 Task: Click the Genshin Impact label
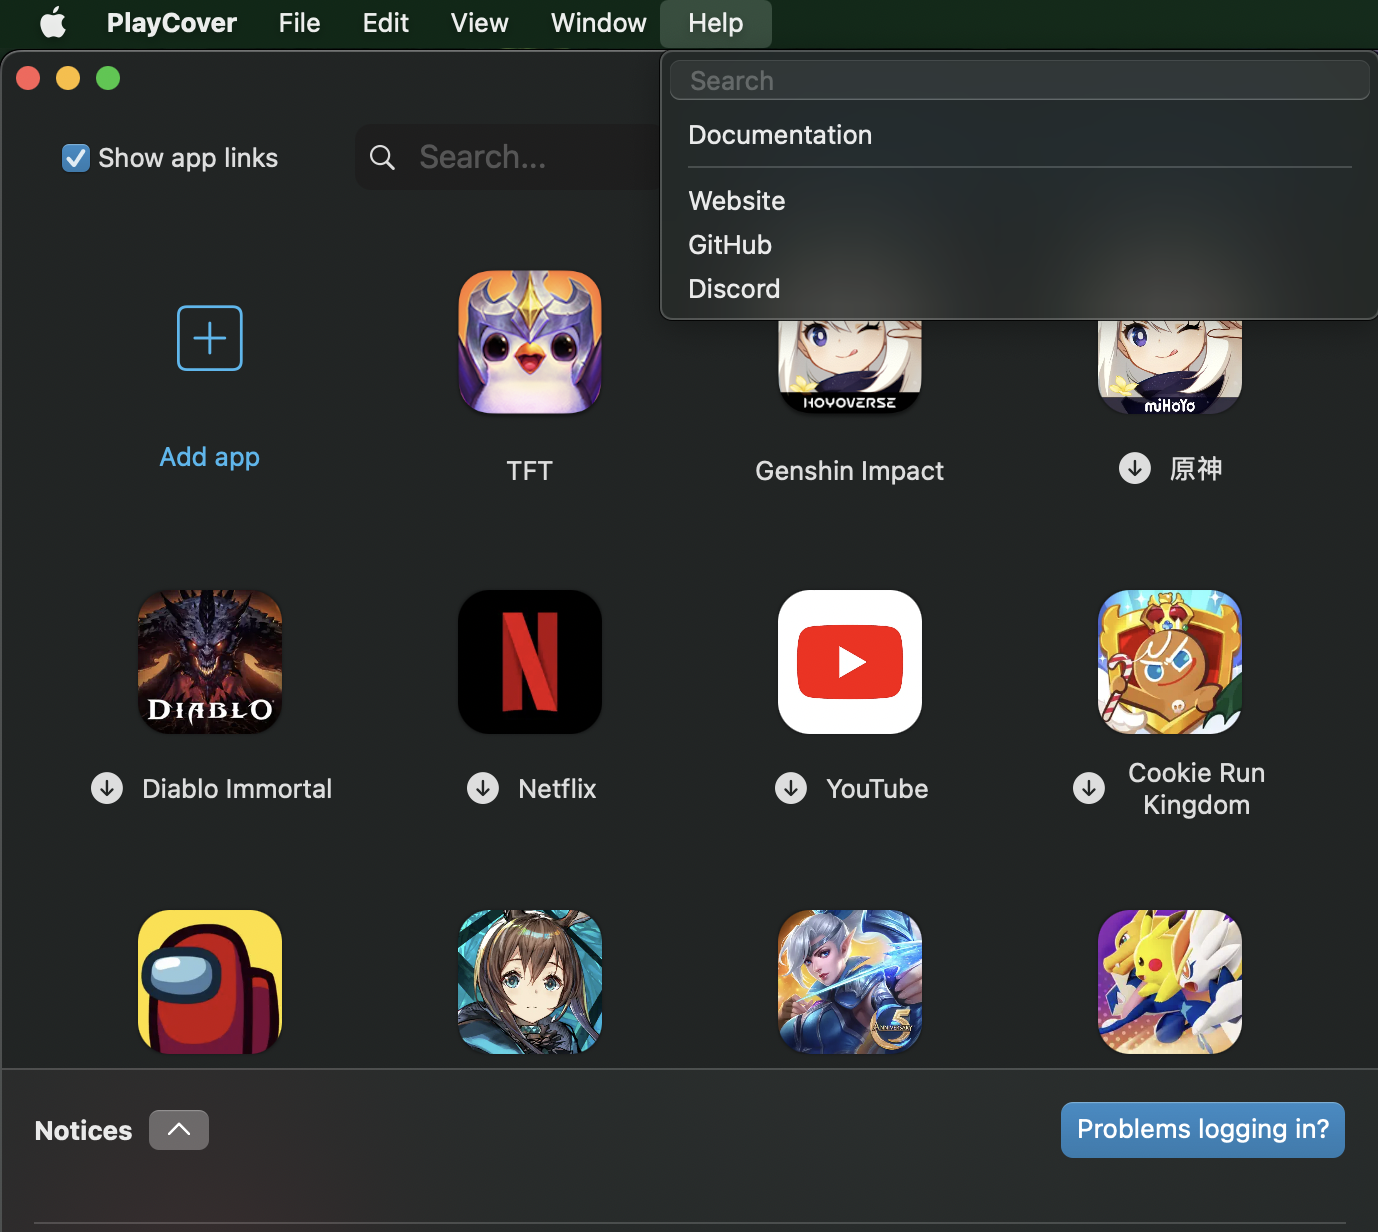point(850,471)
